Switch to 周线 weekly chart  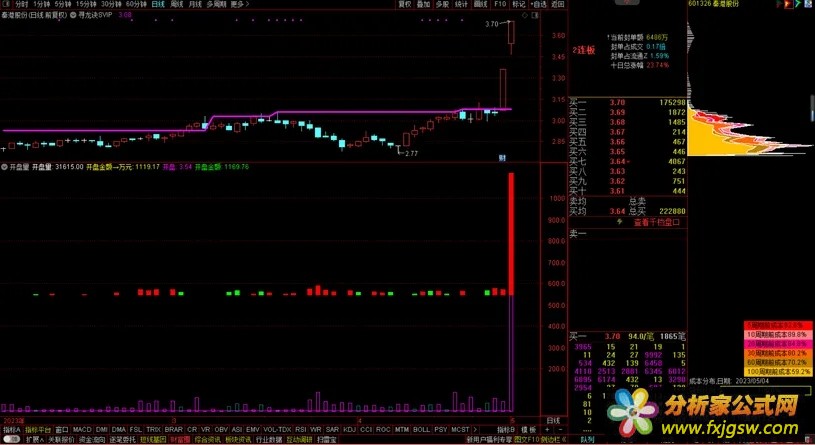pos(177,4)
